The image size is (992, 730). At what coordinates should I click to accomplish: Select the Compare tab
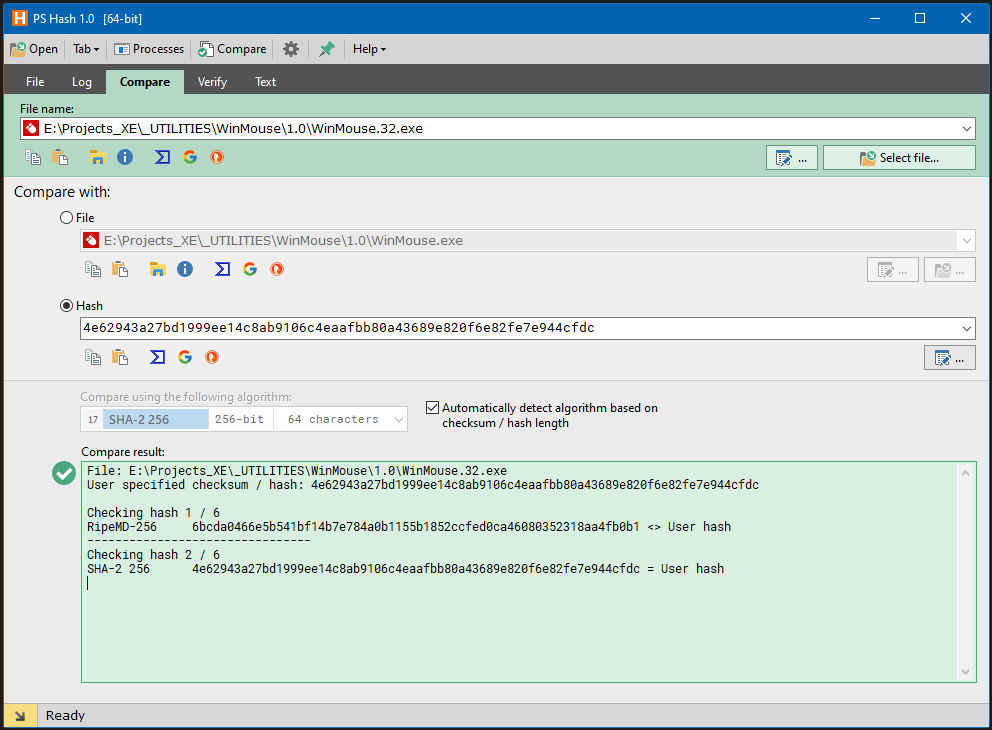coord(145,82)
